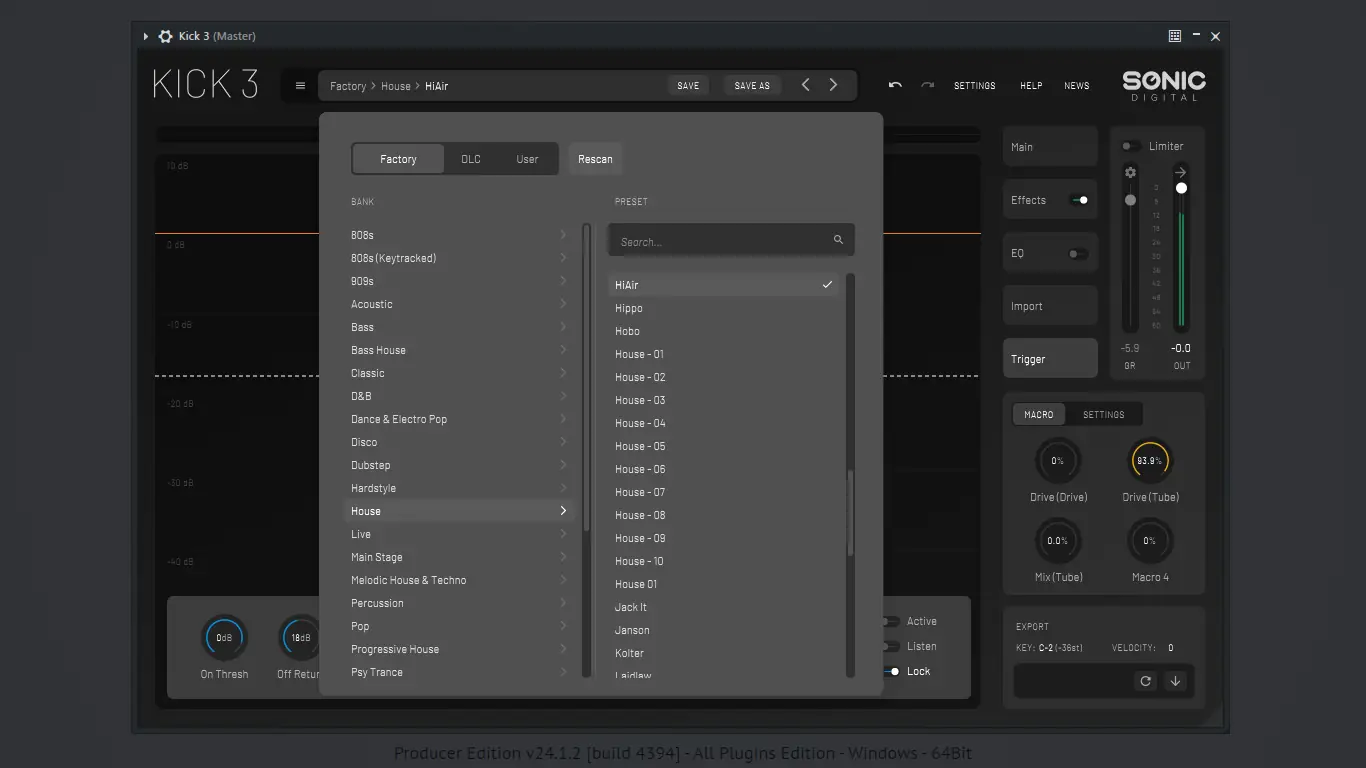Click the refresh icon in Export panel

click(x=1146, y=681)
